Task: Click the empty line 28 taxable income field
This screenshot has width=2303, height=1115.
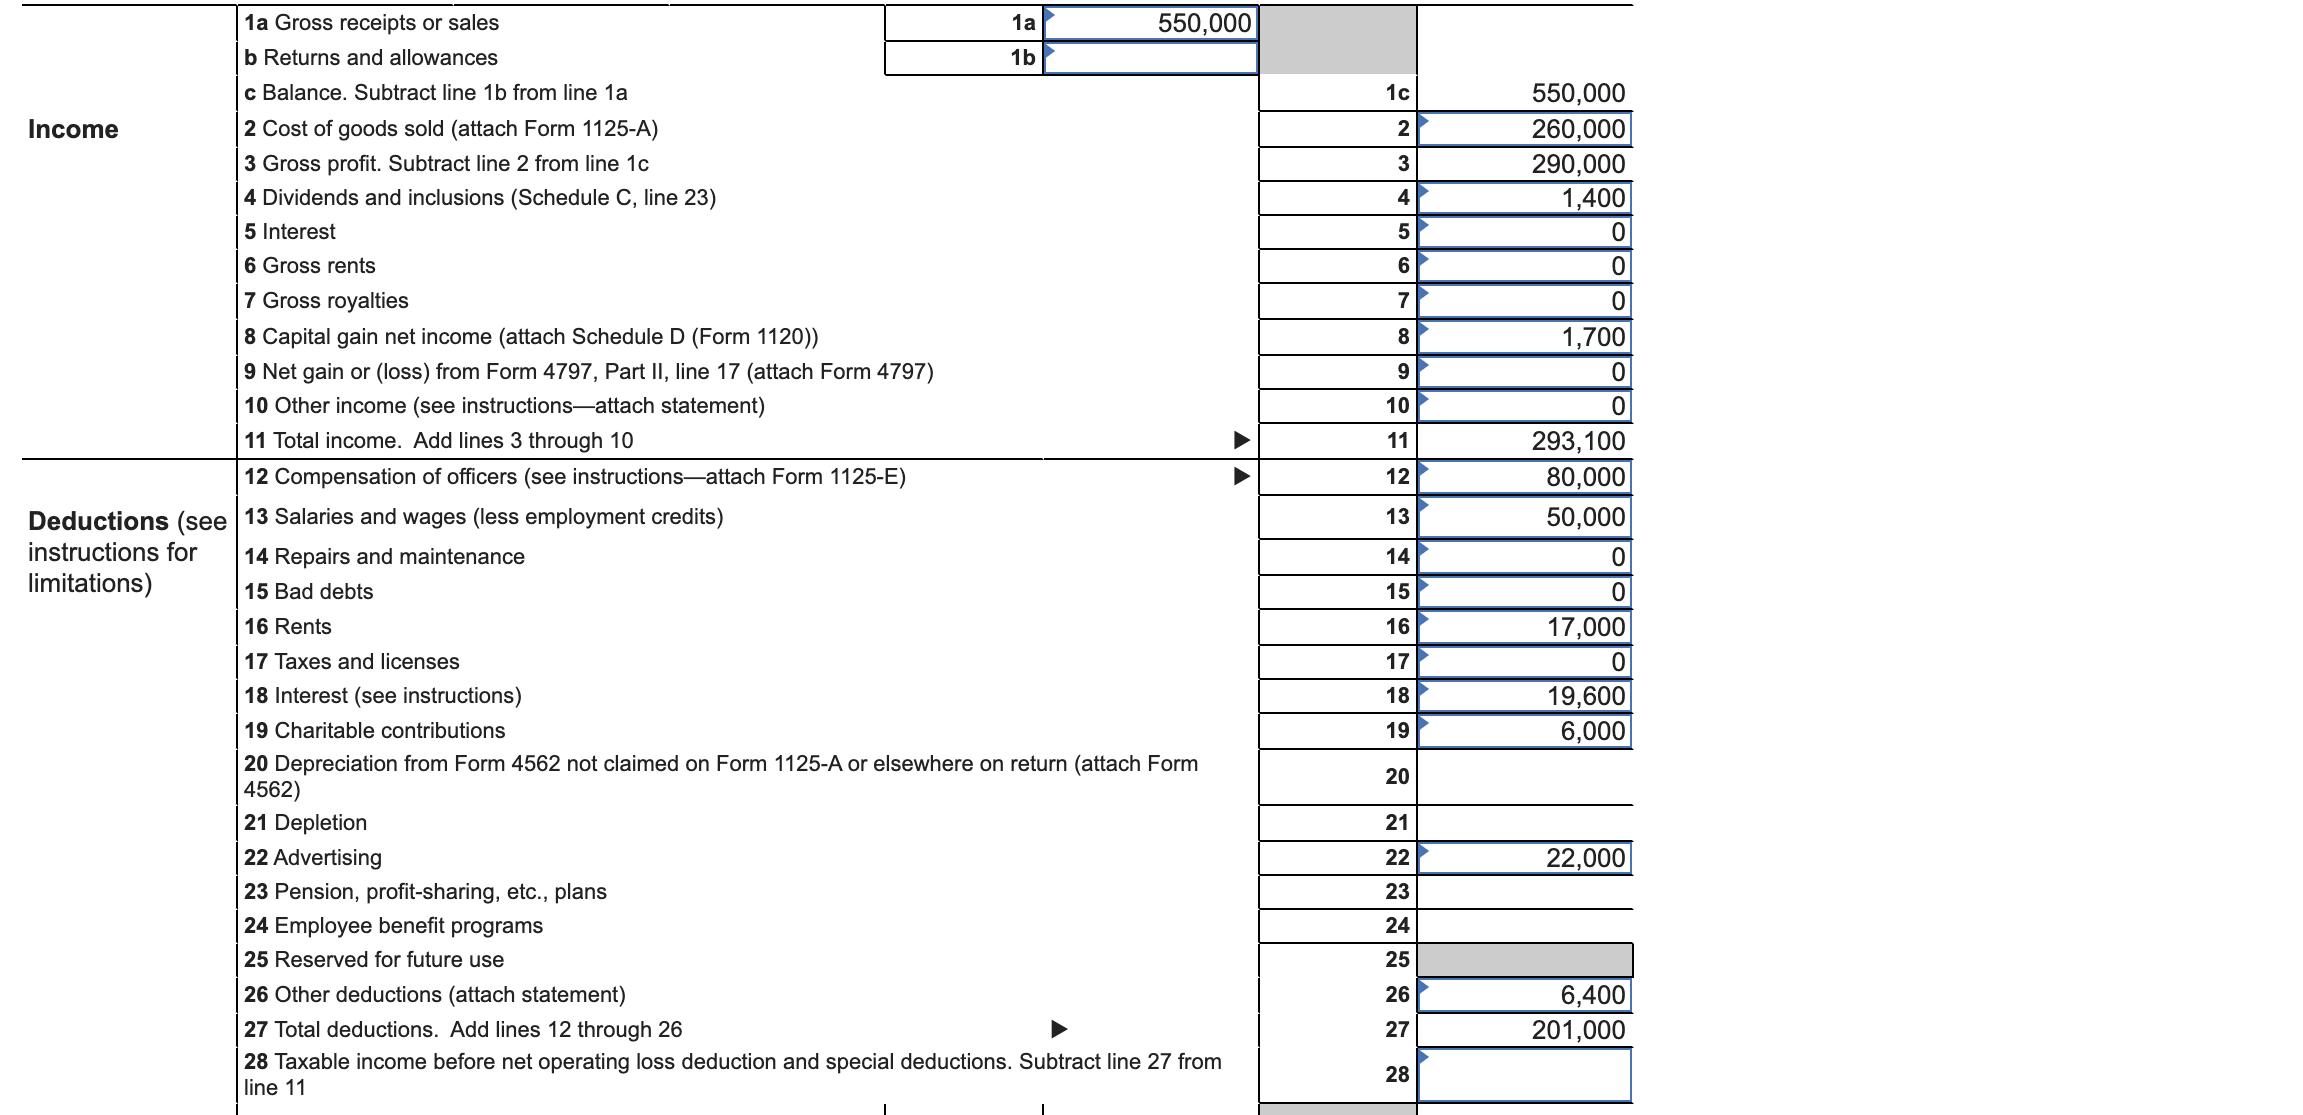Action: coord(1524,1075)
